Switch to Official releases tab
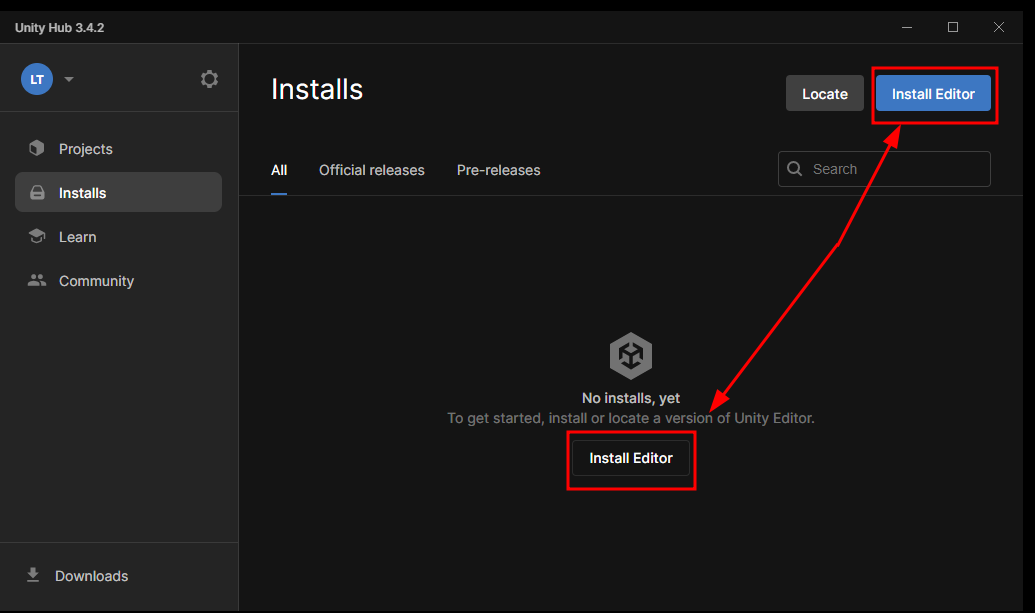Viewport: 1035px width, 613px height. coord(372,170)
